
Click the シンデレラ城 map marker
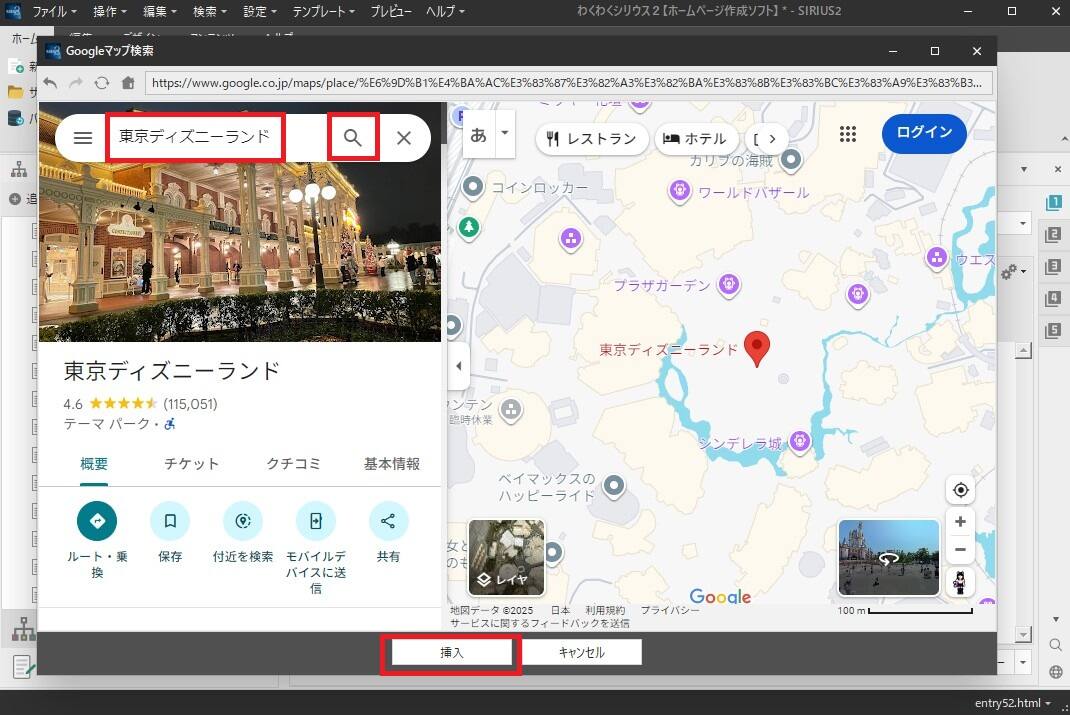tap(800, 441)
